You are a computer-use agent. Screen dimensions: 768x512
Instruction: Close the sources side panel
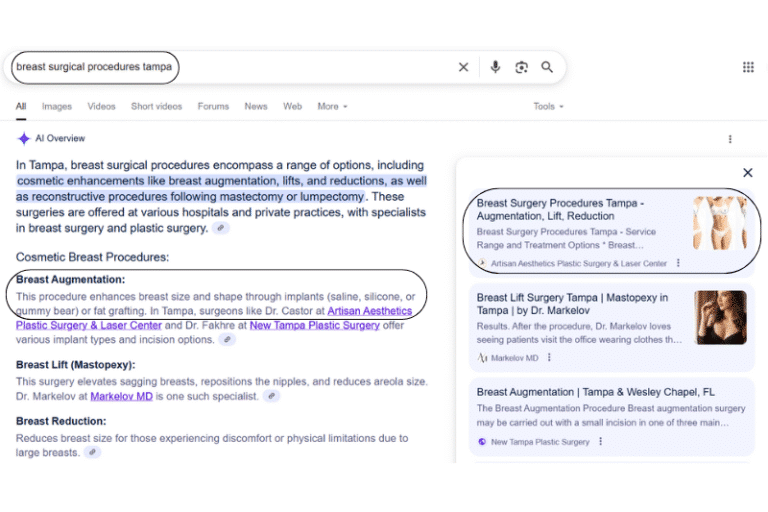(747, 172)
